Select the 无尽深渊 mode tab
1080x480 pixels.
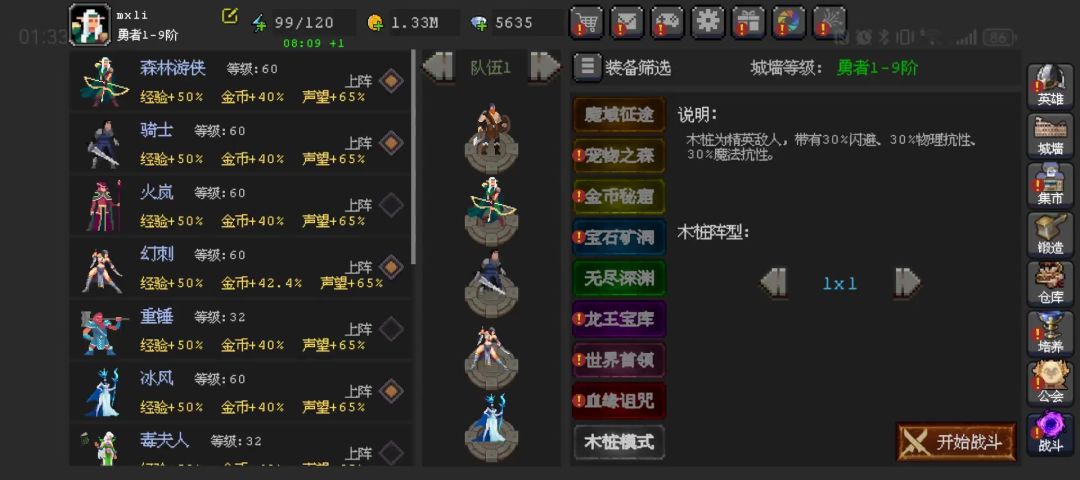pos(619,278)
